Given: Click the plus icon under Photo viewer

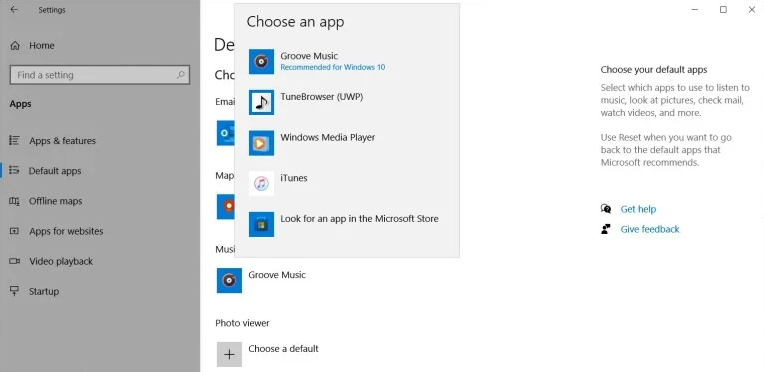Looking at the screenshot, I should [x=229, y=354].
